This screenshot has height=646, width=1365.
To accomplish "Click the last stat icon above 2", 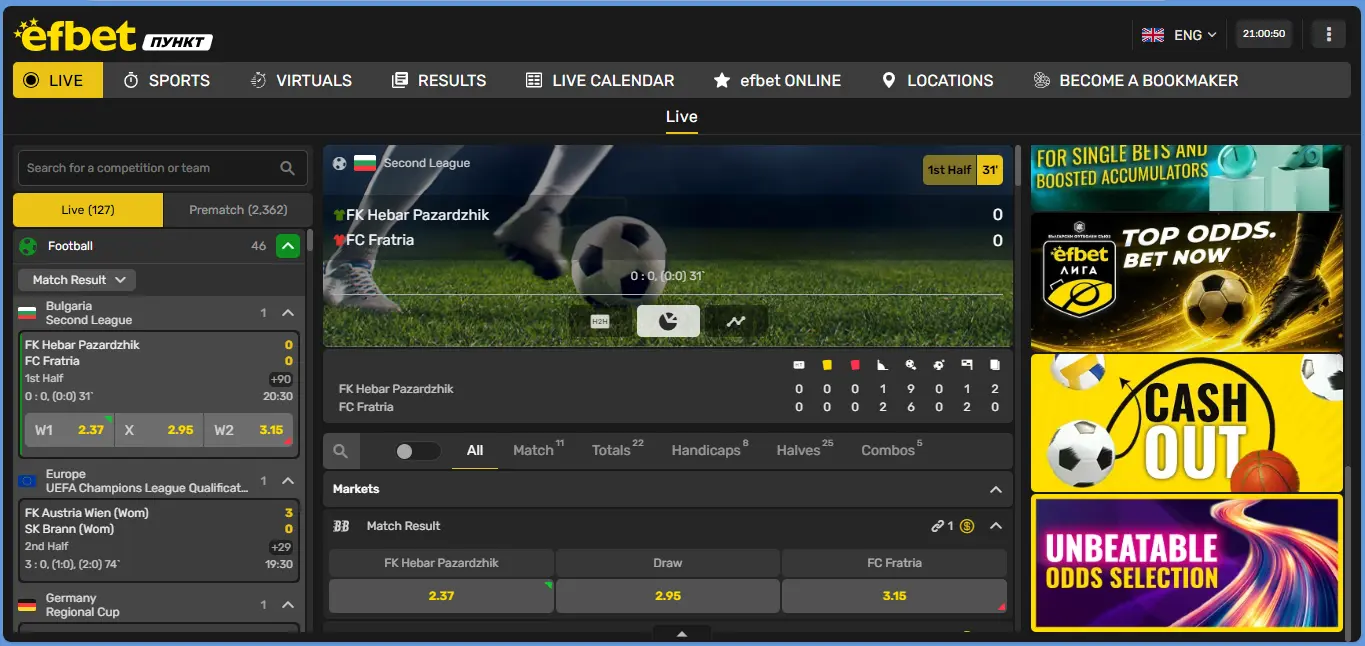I will pyautogui.click(x=995, y=366).
